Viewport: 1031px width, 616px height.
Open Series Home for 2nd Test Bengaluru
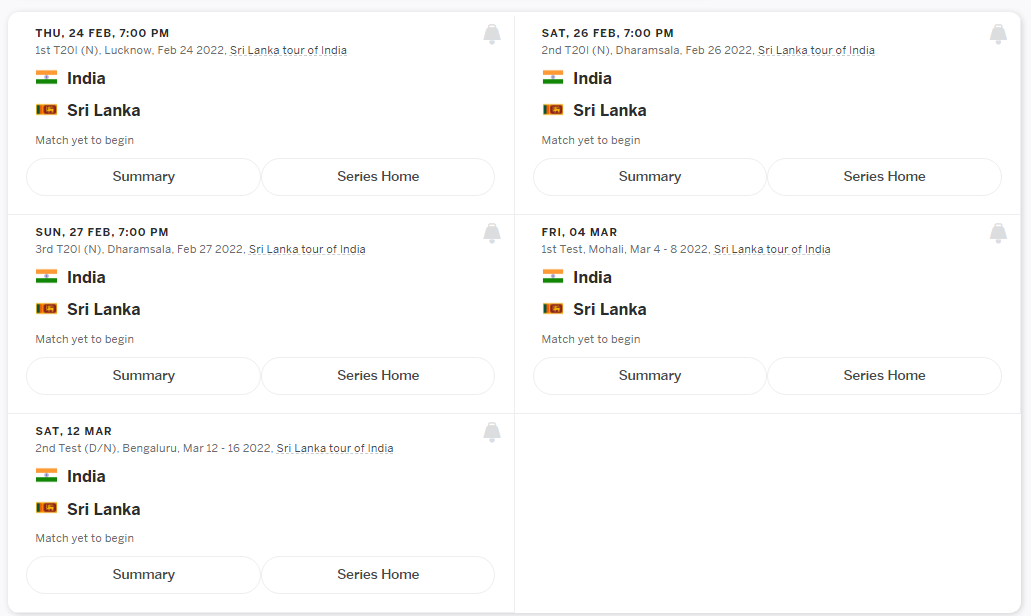click(x=378, y=575)
